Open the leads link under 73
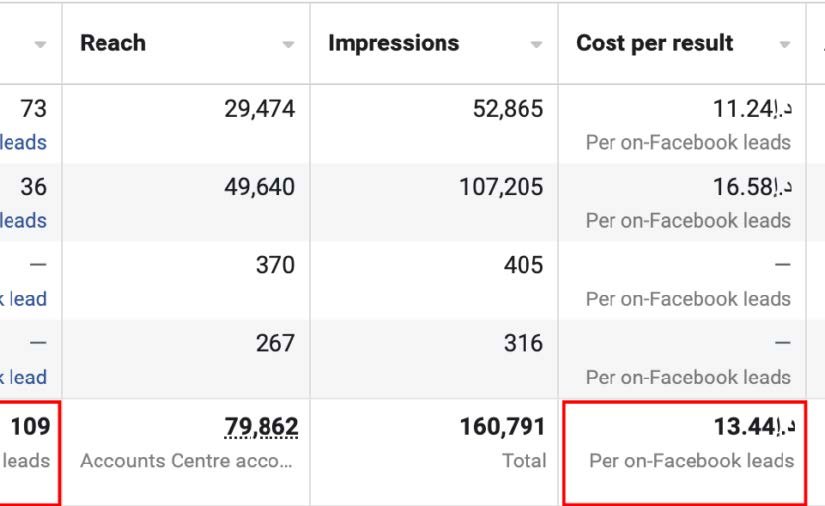Image resolution: width=825 pixels, height=506 pixels. 24,143
